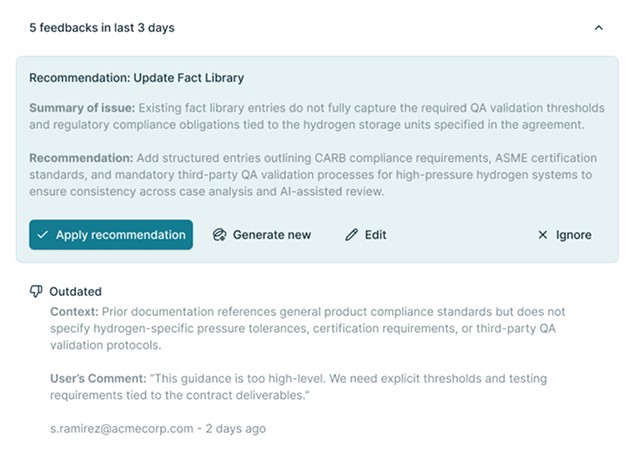
Task: Open the Edit text option
Action: 375,235
